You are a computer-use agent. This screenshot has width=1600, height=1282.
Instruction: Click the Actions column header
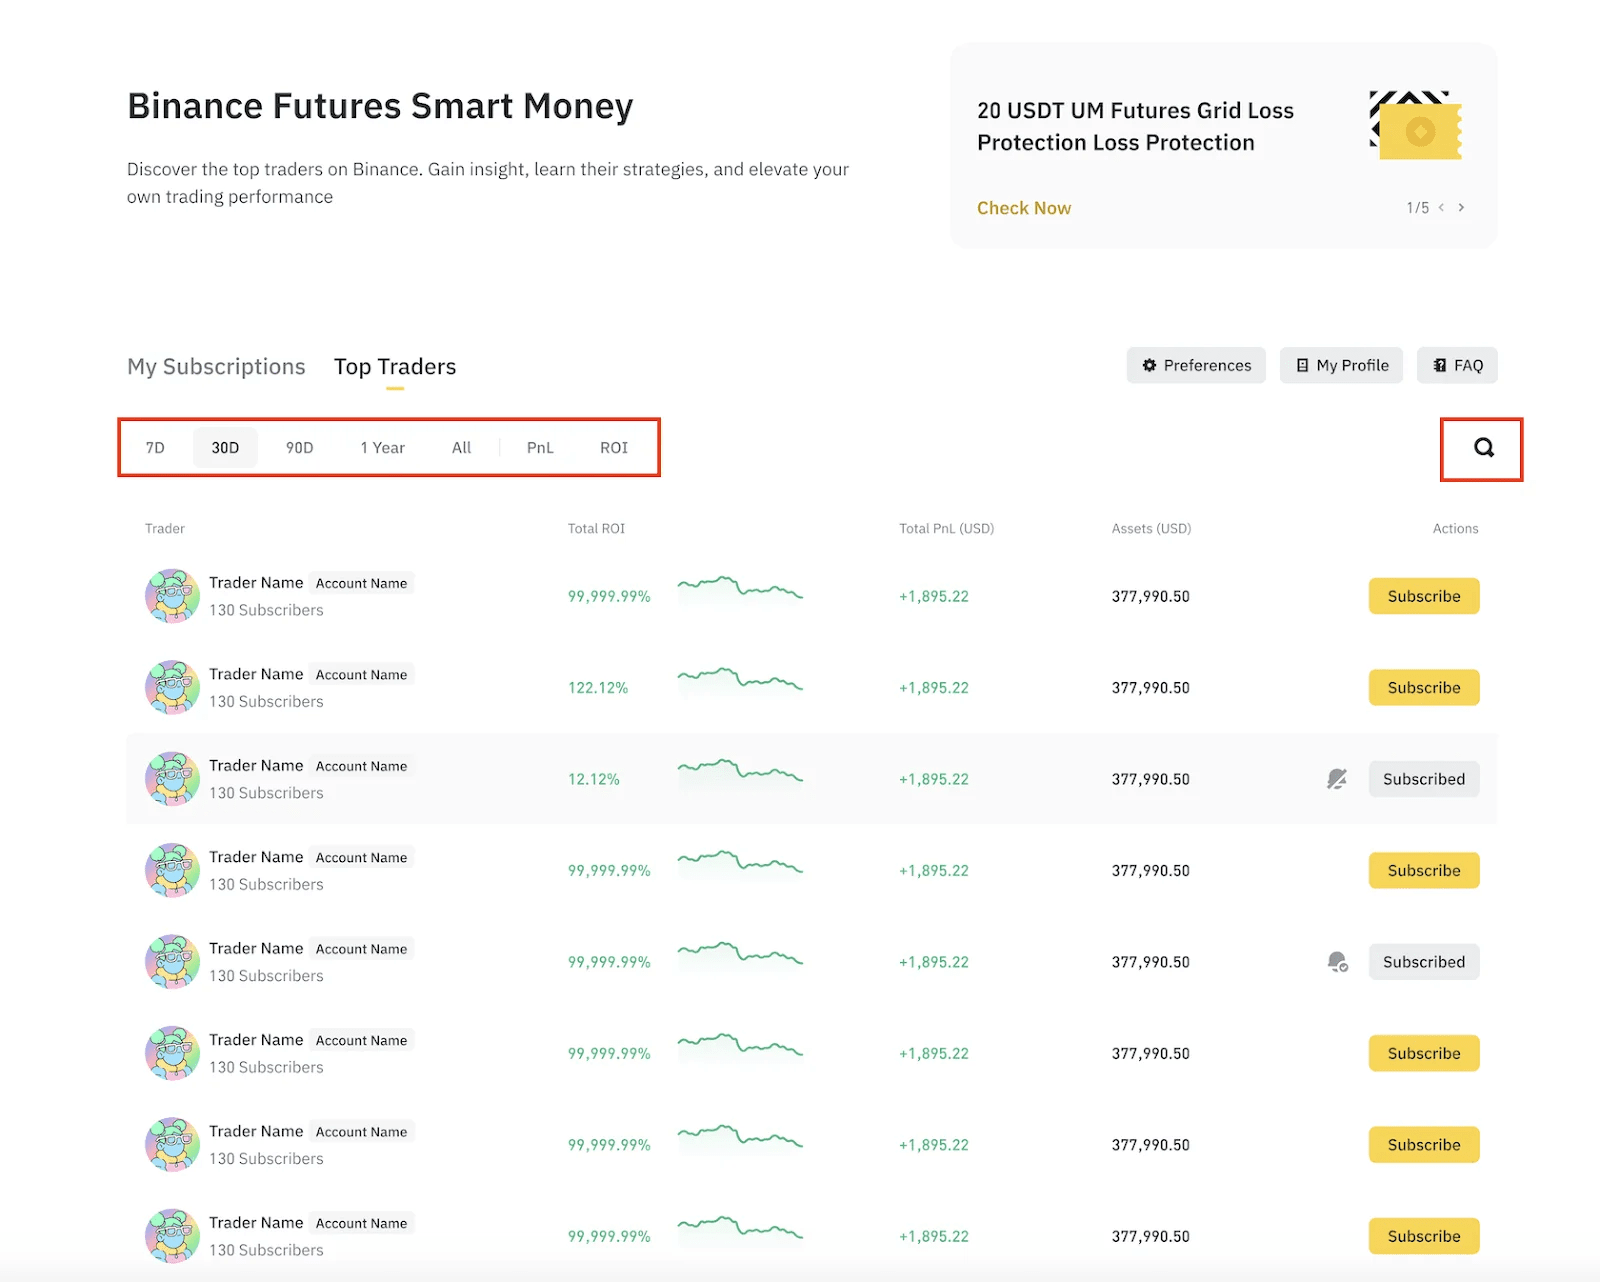[x=1455, y=528]
